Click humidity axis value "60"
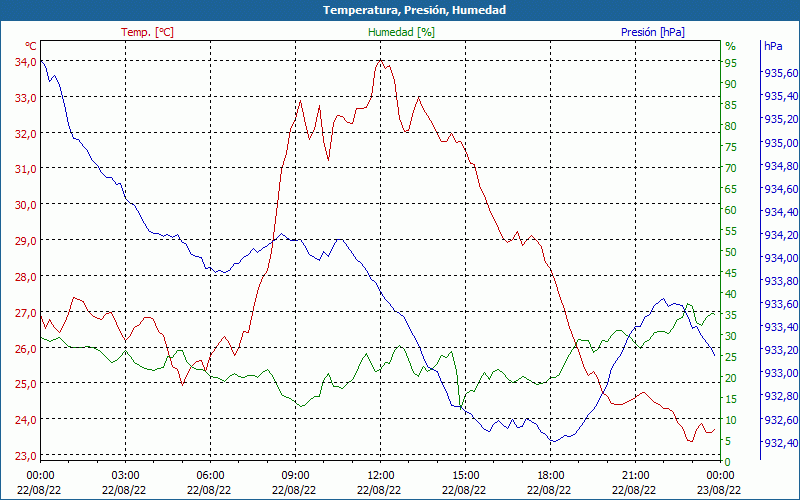The width and height of the screenshot is (800, 500). (731, 210)
